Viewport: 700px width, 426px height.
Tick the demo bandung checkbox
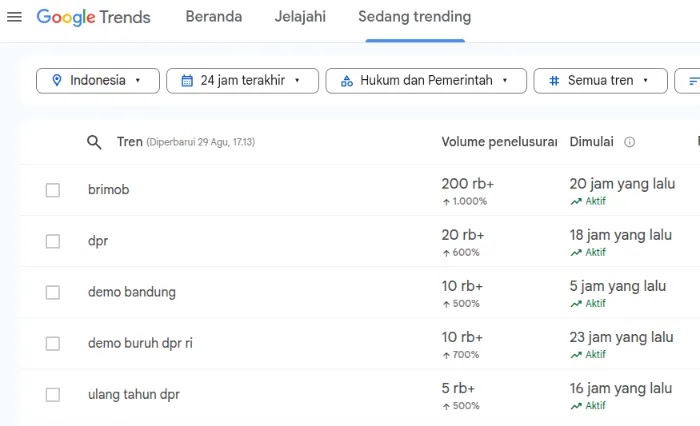(x=53, y=292)
